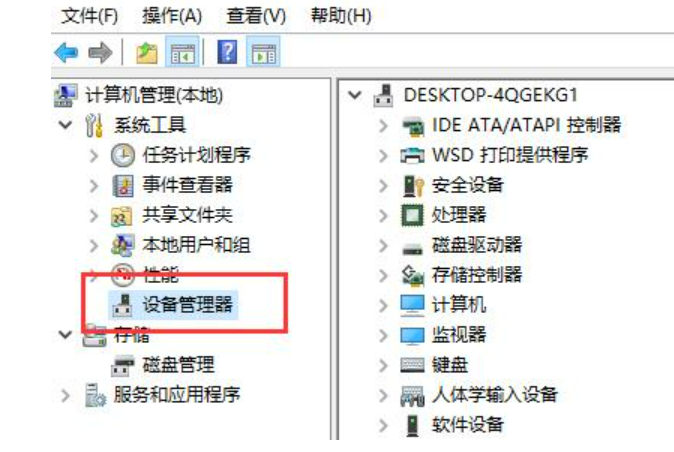Click the 处理器 chip icon
The width and height of the screenshot is (674, 452).
click(x=413, y=215)
